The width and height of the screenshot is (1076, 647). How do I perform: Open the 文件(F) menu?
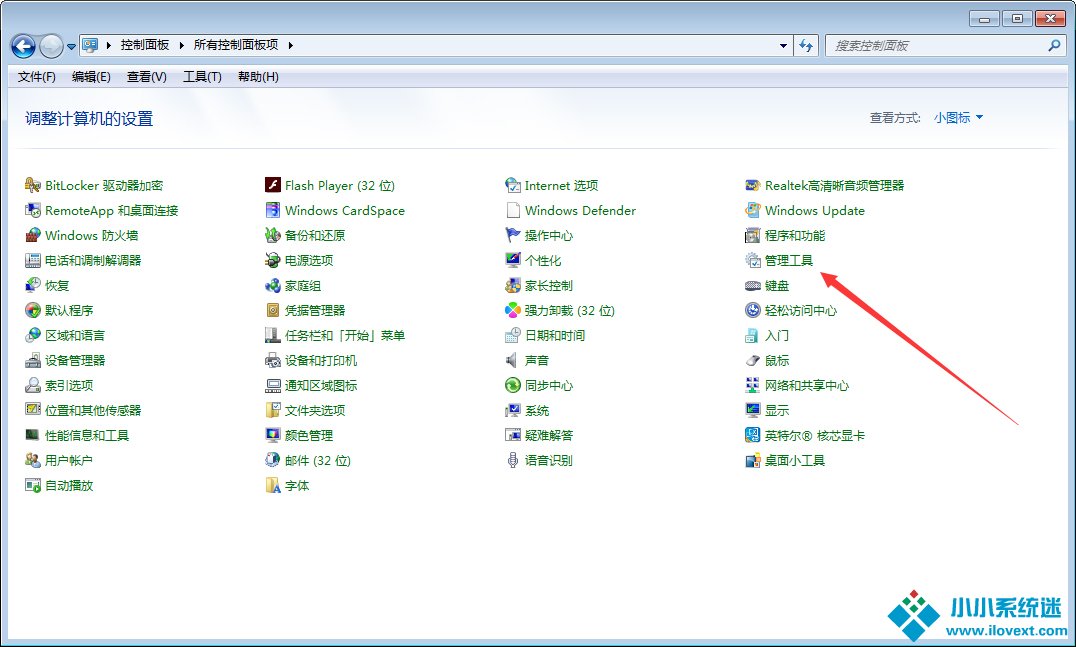coord(36,77)
